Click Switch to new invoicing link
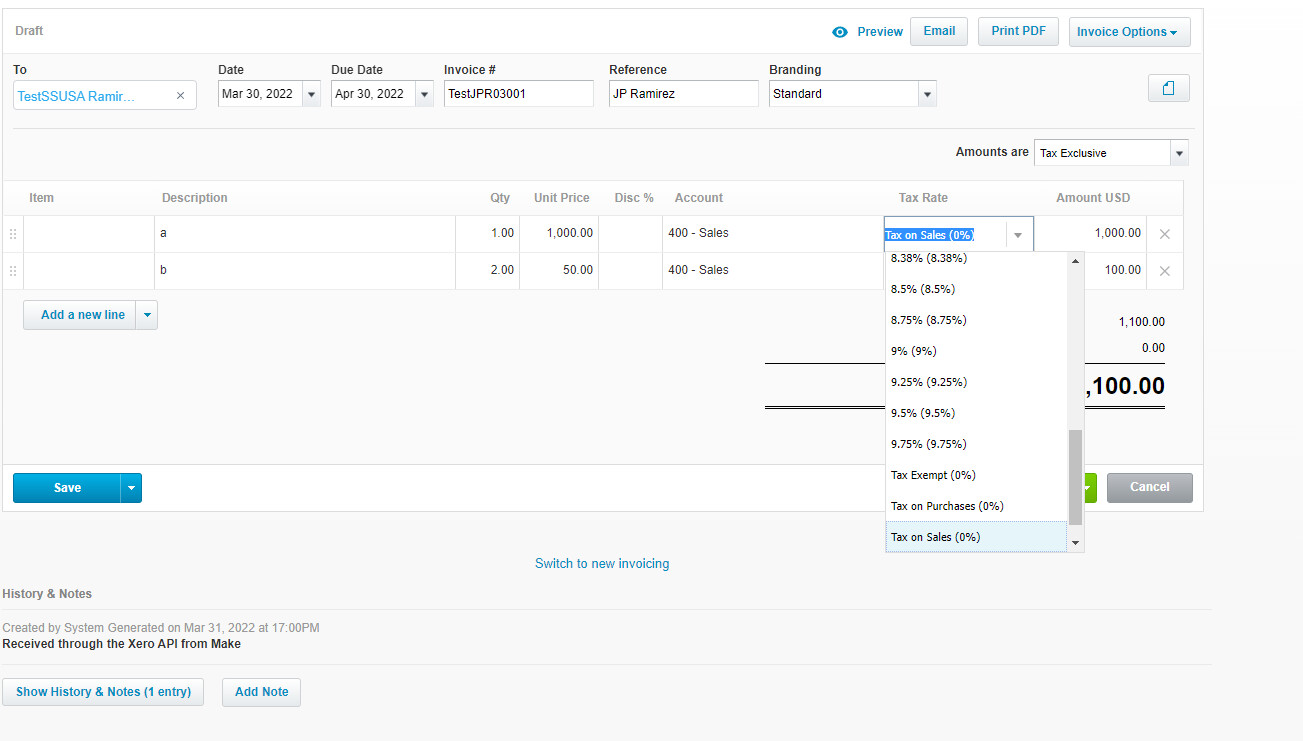The height and width of the screenshot is (741, 1303). (602, 564)
